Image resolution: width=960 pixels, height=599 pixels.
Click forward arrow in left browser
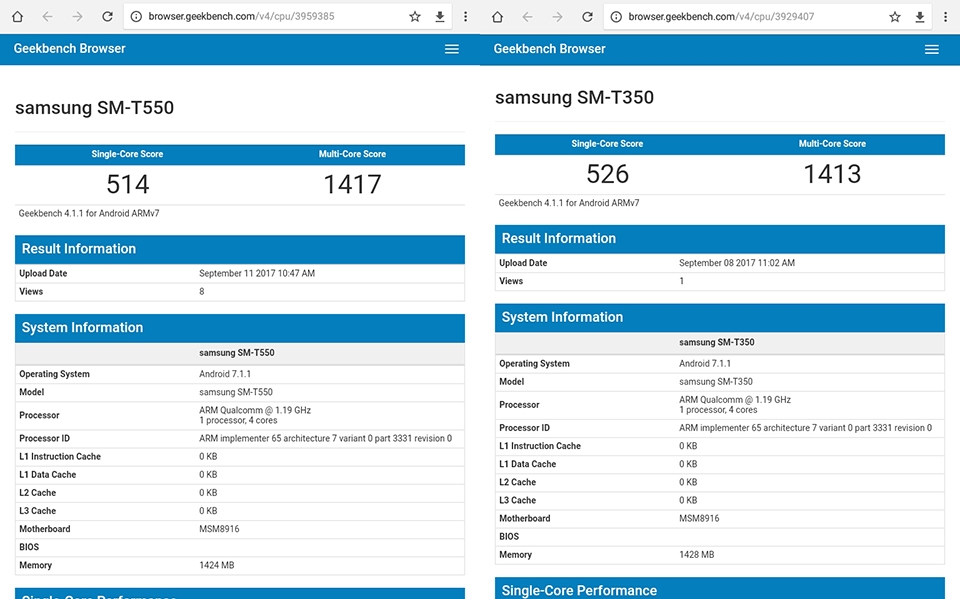pos(77,17)
